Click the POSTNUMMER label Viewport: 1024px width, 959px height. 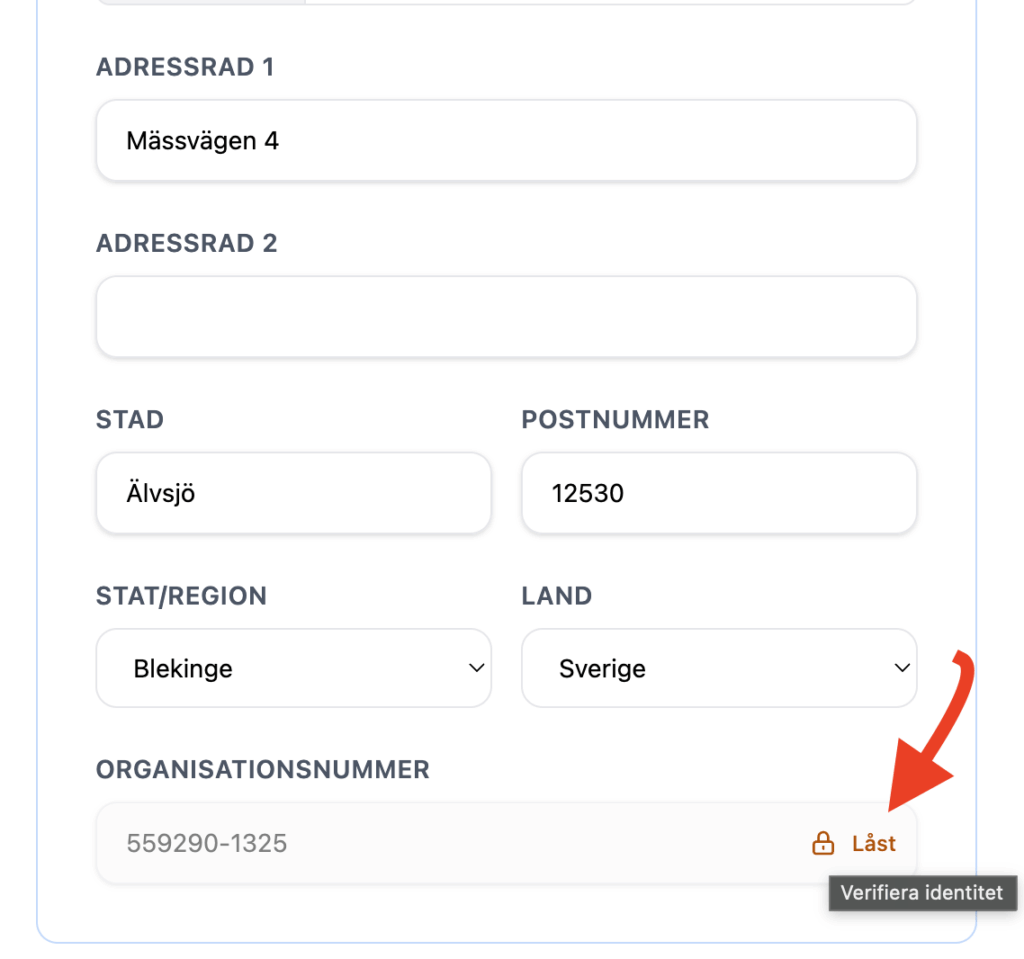coord(615,419)
